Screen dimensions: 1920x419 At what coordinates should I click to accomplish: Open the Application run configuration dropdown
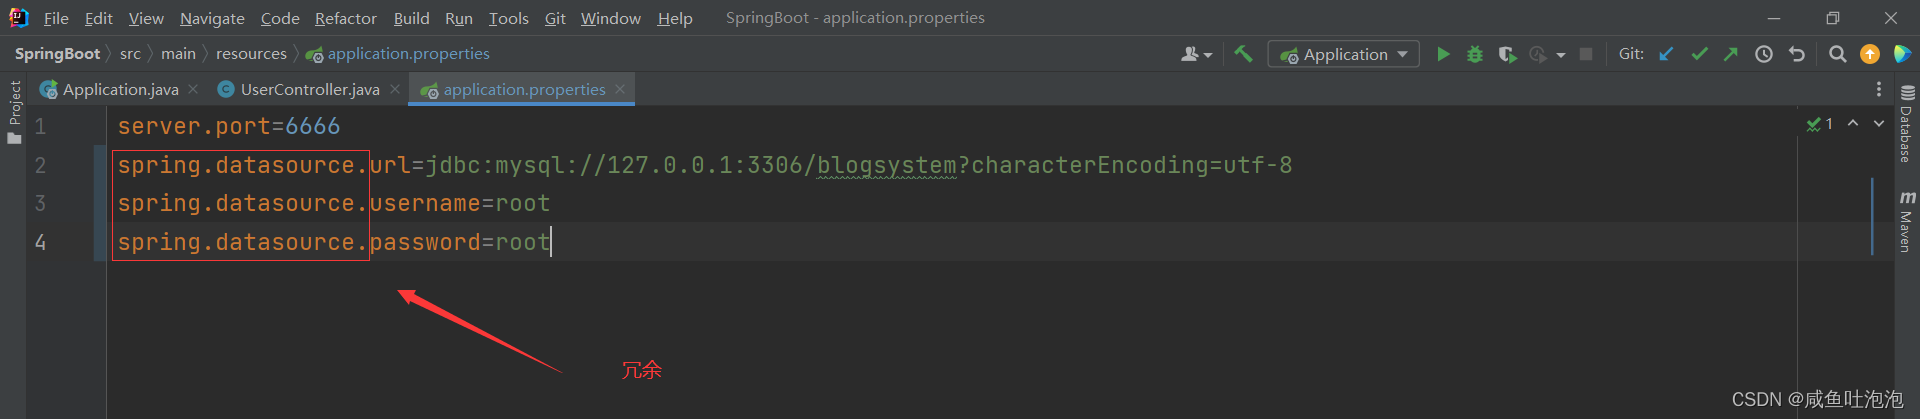pyautogui.click(x=1344, y=54)
